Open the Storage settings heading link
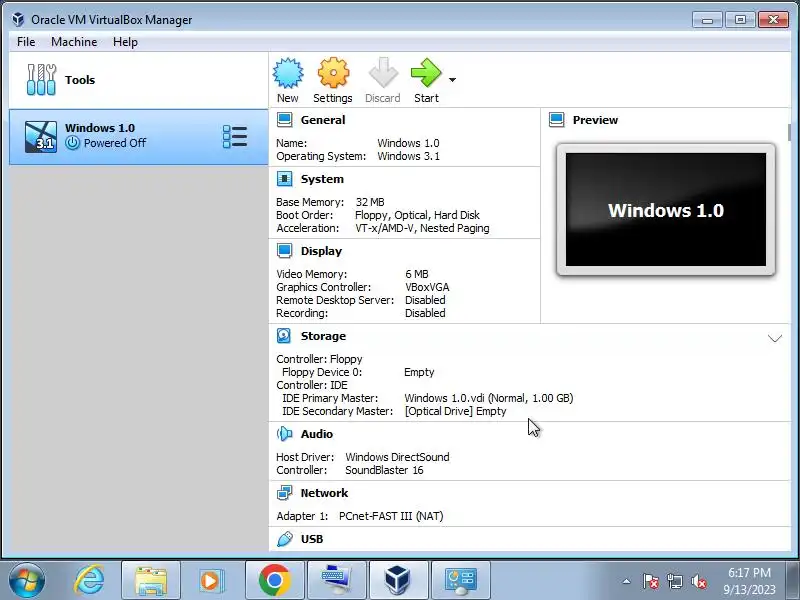Image resolution: width=800 pixels, height=600 pixels. pos(323,336)
